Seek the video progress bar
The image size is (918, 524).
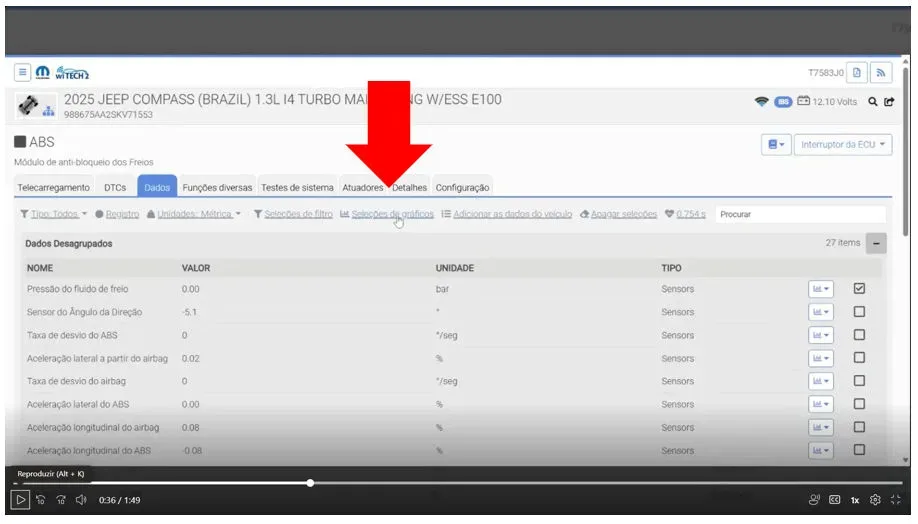coord(458,484)
